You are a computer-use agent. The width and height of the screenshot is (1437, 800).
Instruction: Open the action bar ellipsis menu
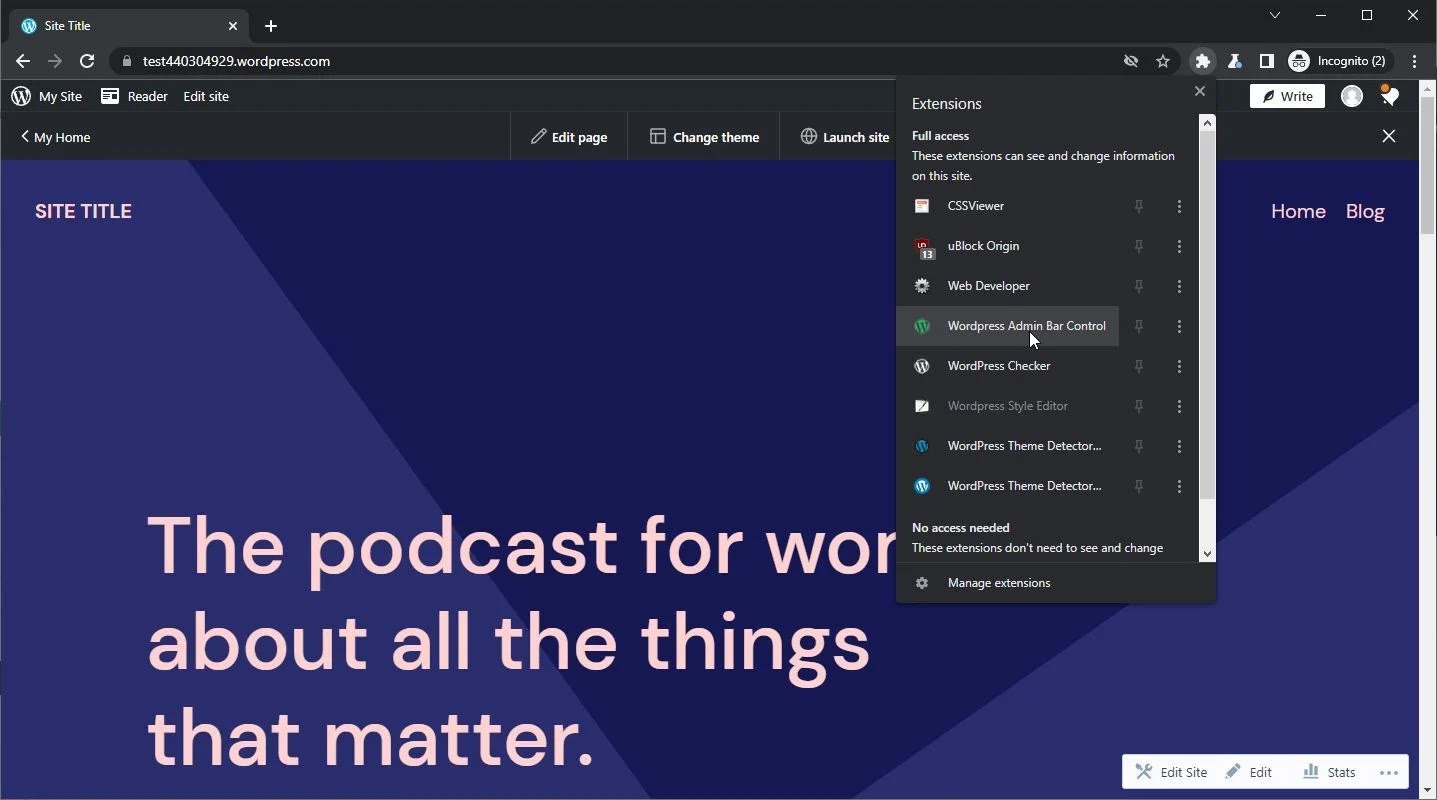(1388, 772)
